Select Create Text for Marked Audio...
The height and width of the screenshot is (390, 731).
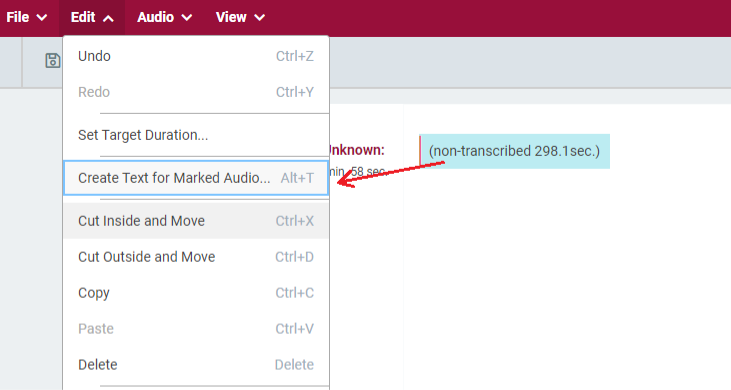coord(196,178)
